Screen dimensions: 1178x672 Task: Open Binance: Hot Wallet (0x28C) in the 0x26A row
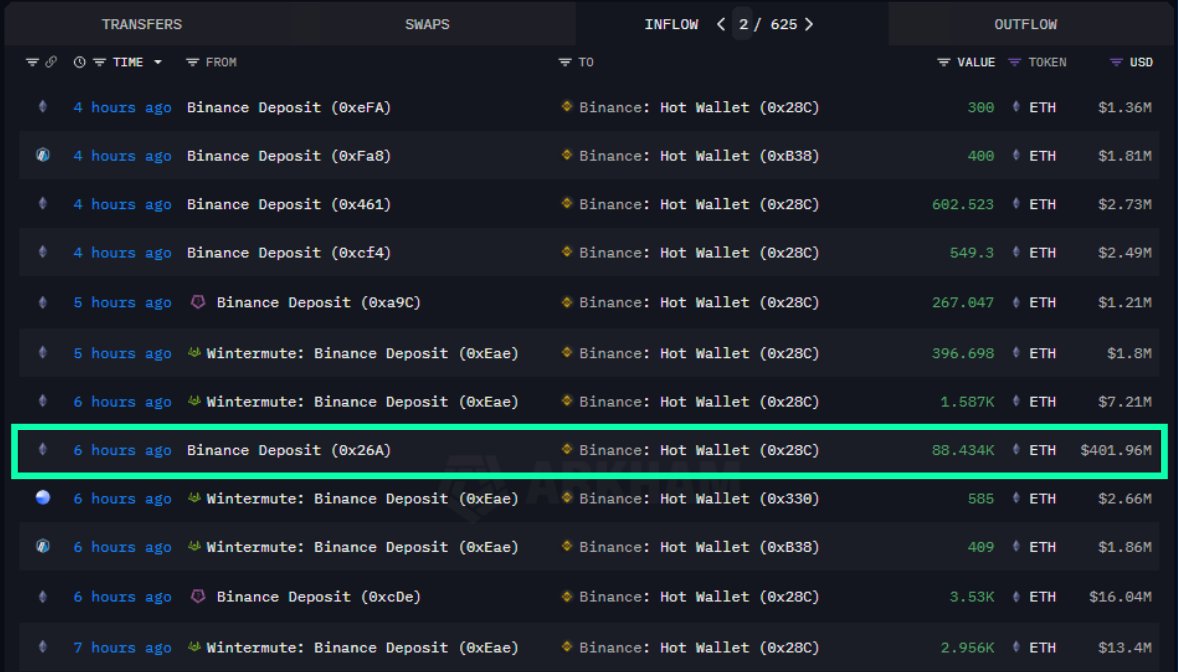[699, 450]
